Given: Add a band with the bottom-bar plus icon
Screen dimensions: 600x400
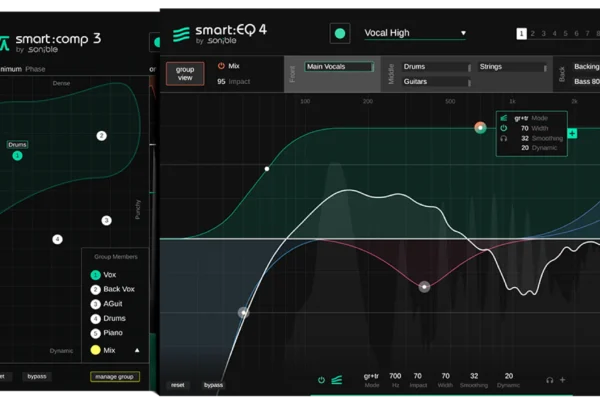Looking at the screenshot, I should [x=562, y=380].
